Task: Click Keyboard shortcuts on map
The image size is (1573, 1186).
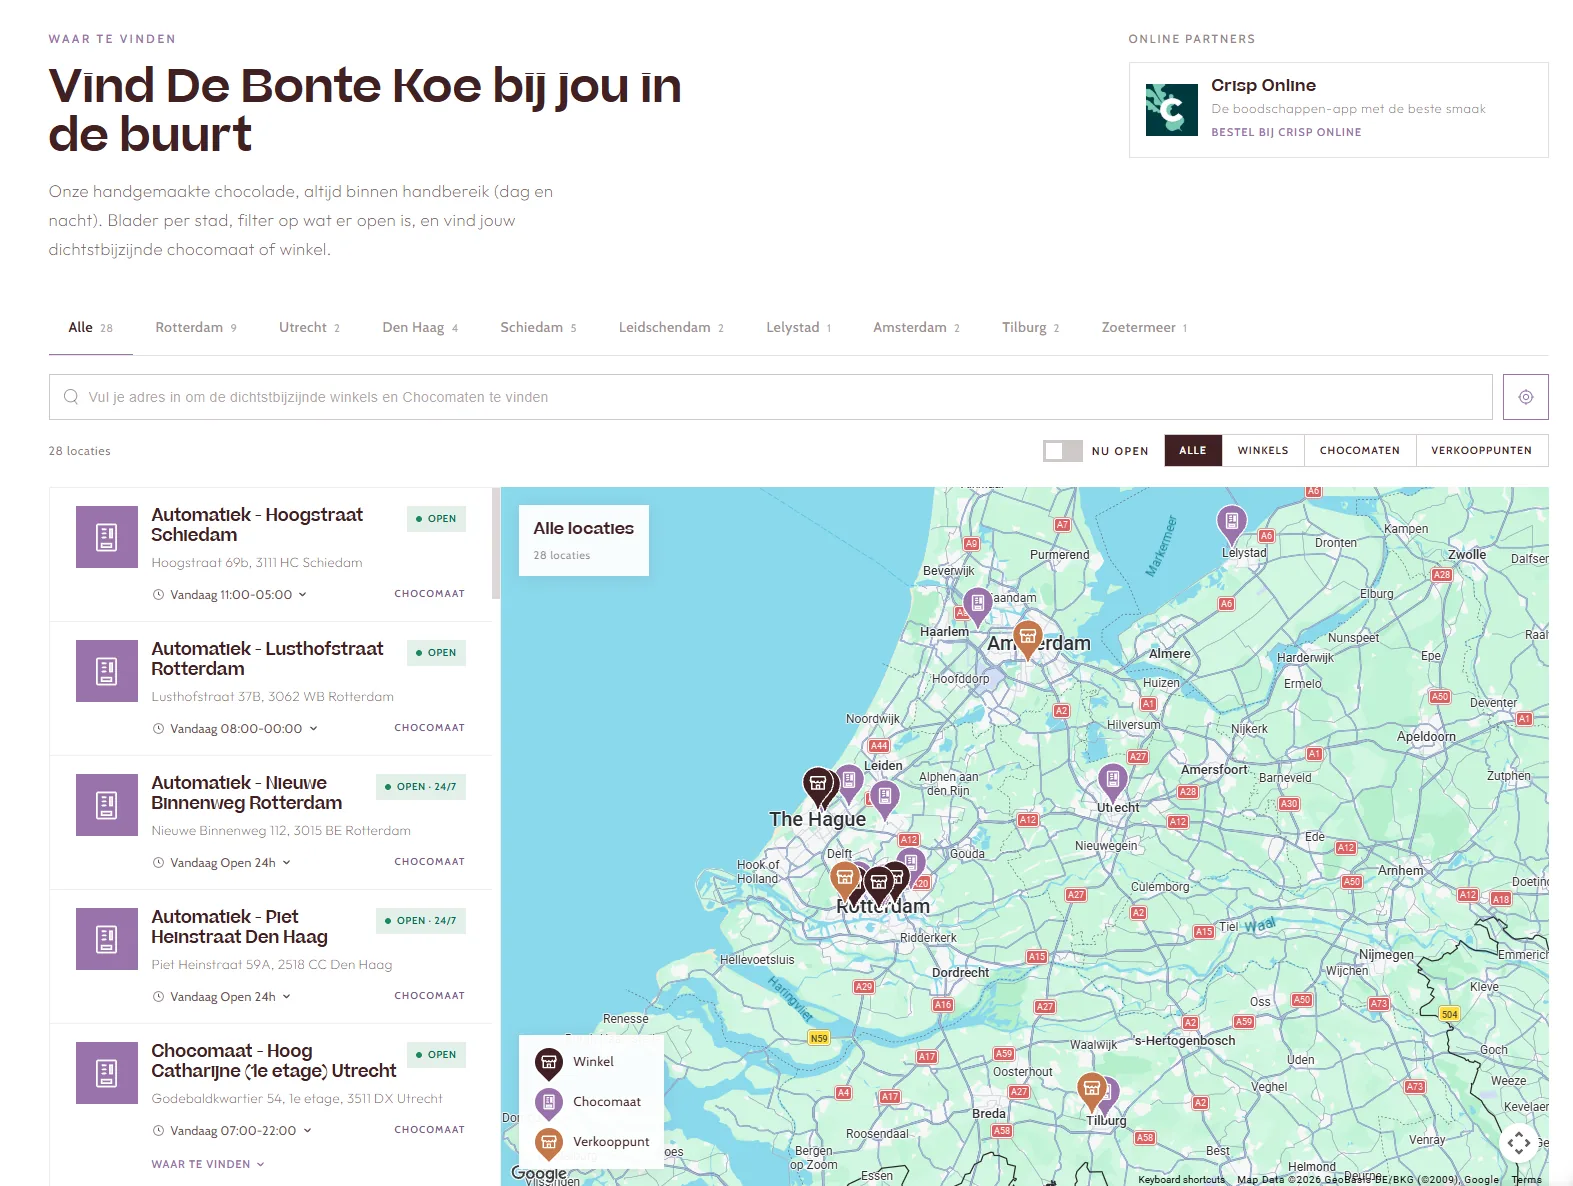Action: [1181, 1179]
